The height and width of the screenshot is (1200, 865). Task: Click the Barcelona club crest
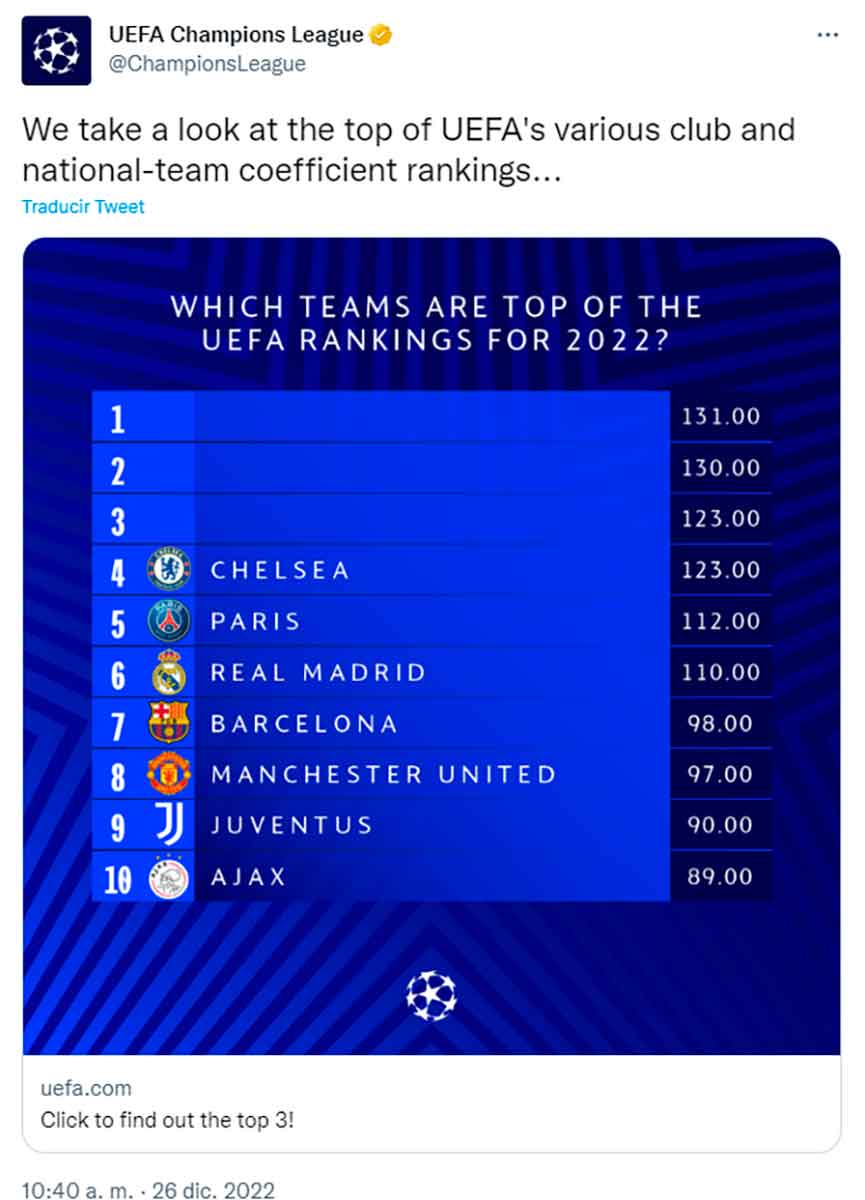168,723
